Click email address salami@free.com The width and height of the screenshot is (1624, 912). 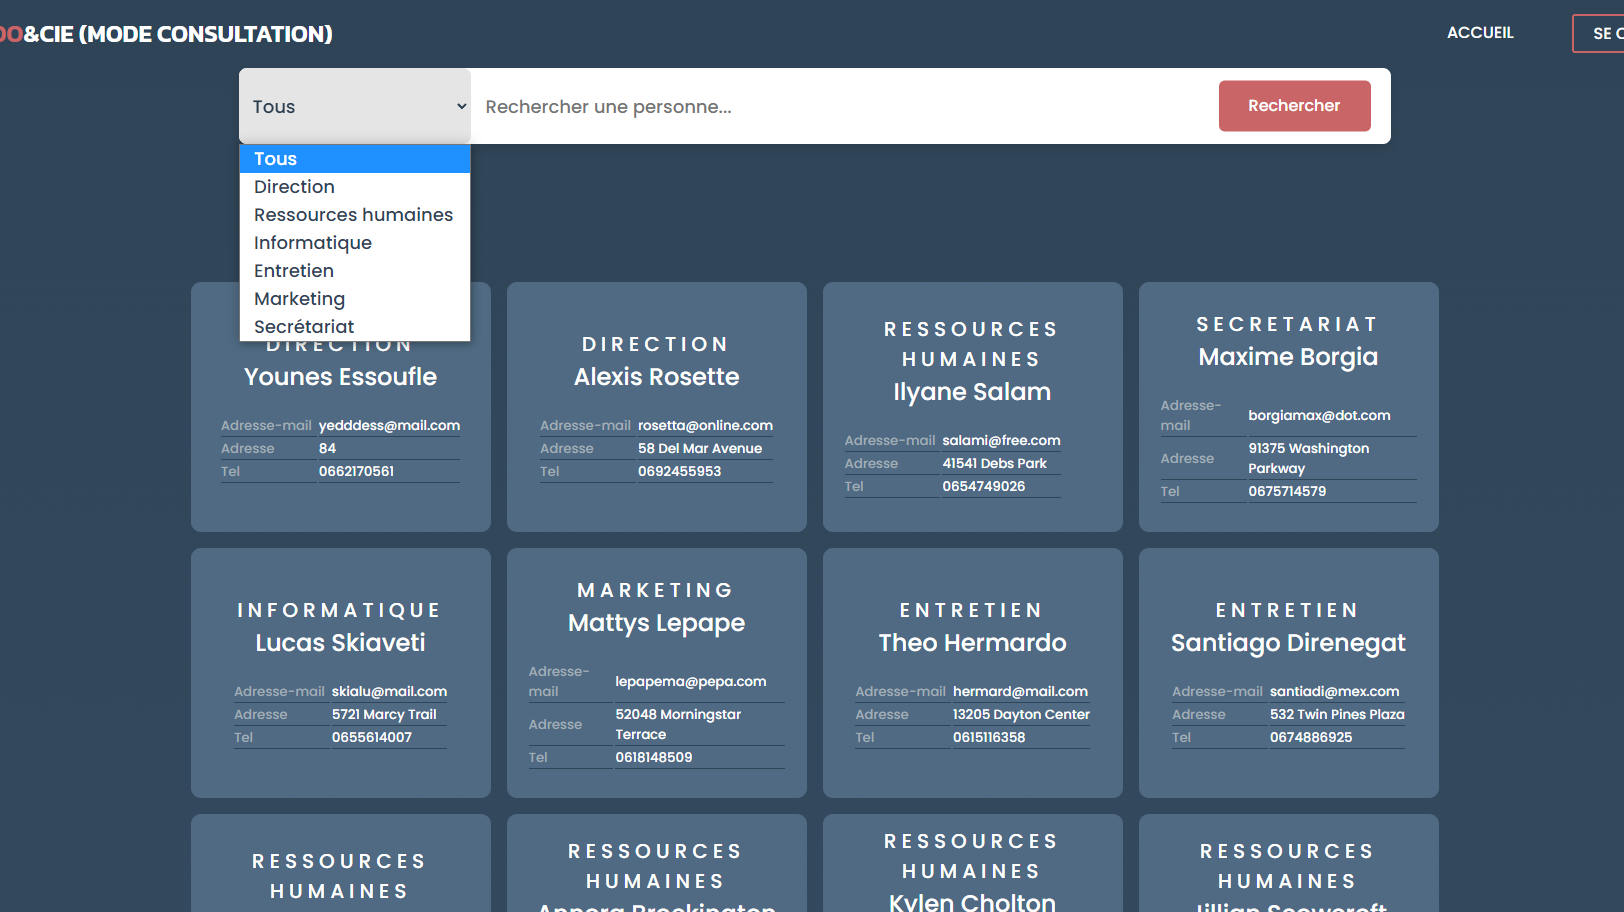[1000, 440]
